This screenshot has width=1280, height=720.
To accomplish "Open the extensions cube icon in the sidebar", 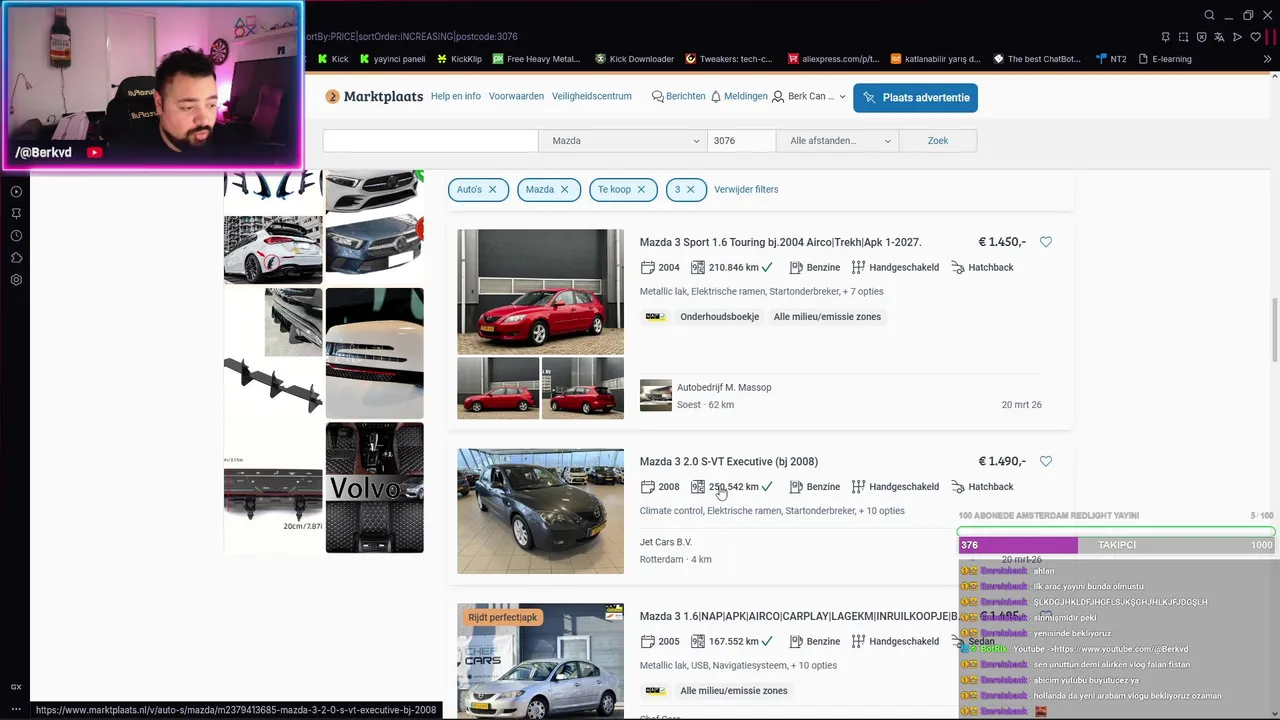I will (16, 258).
